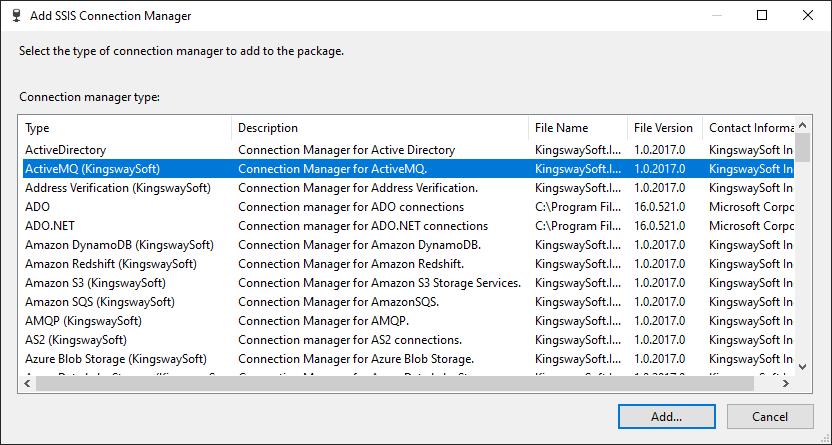The image size is (832, 445).
Task: Click 'Connection Manager for Amazon Redshift.' description
Action: (351, 264)
